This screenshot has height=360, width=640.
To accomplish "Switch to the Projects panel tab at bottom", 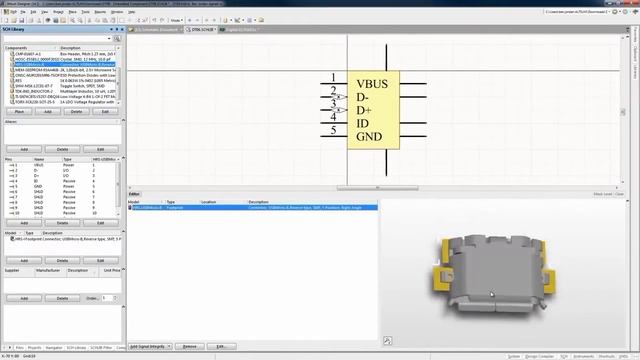I will (x=34, y=348).
